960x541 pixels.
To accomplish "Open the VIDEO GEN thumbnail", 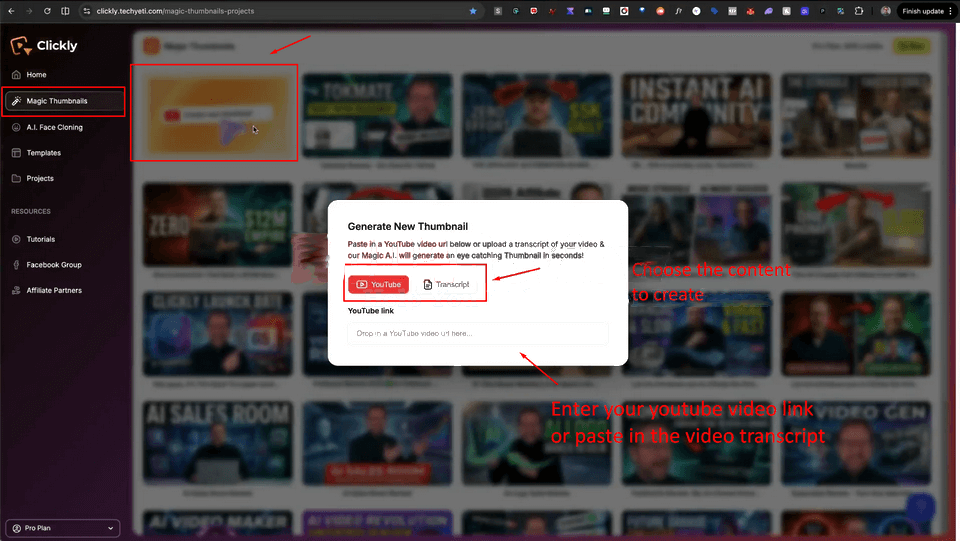I will (856, 443).
